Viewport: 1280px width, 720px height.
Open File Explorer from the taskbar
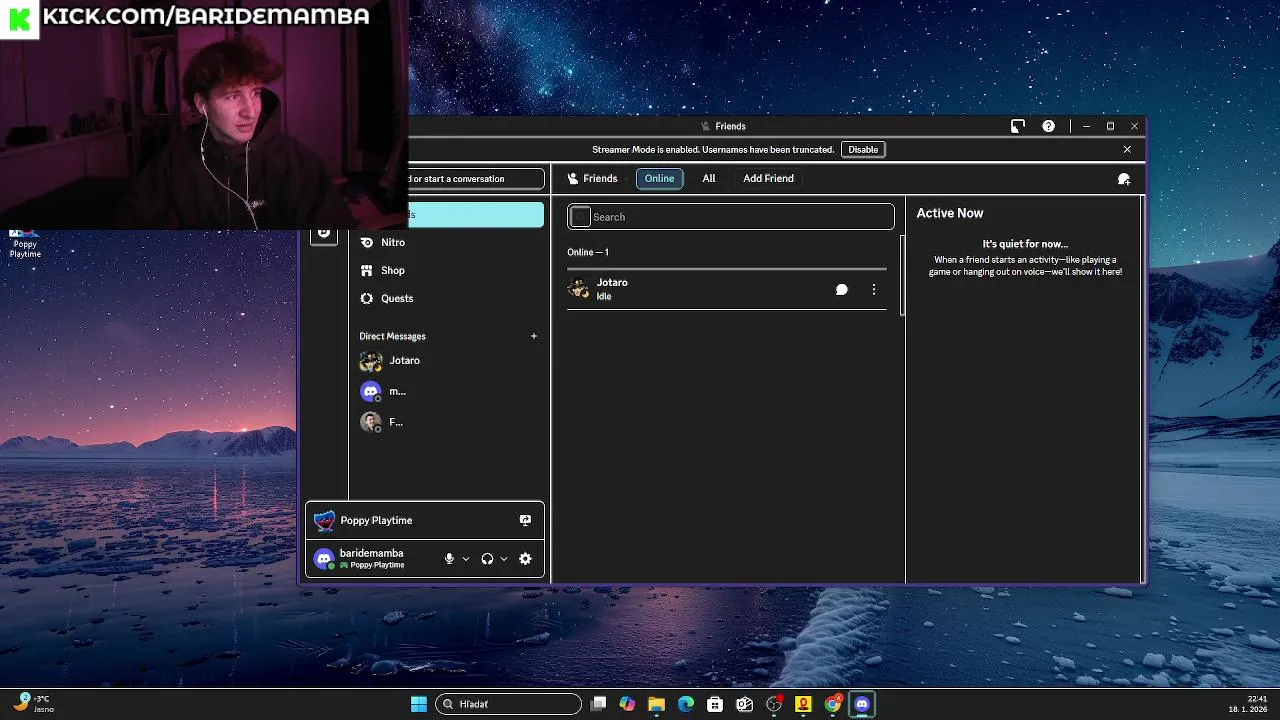click(x=656, y=704)
